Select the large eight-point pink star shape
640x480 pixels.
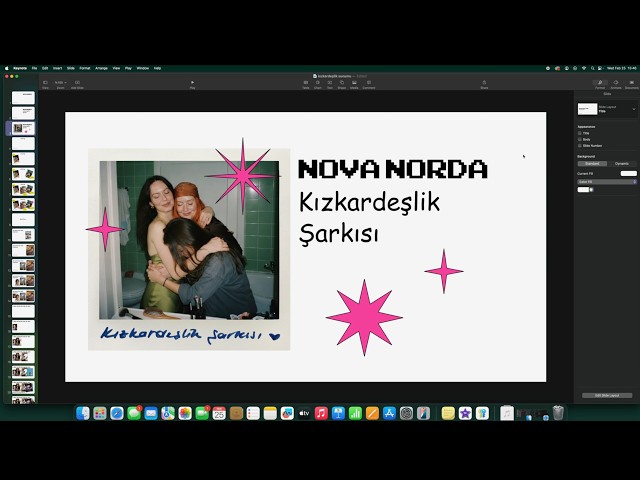click(x=364, y=318)
